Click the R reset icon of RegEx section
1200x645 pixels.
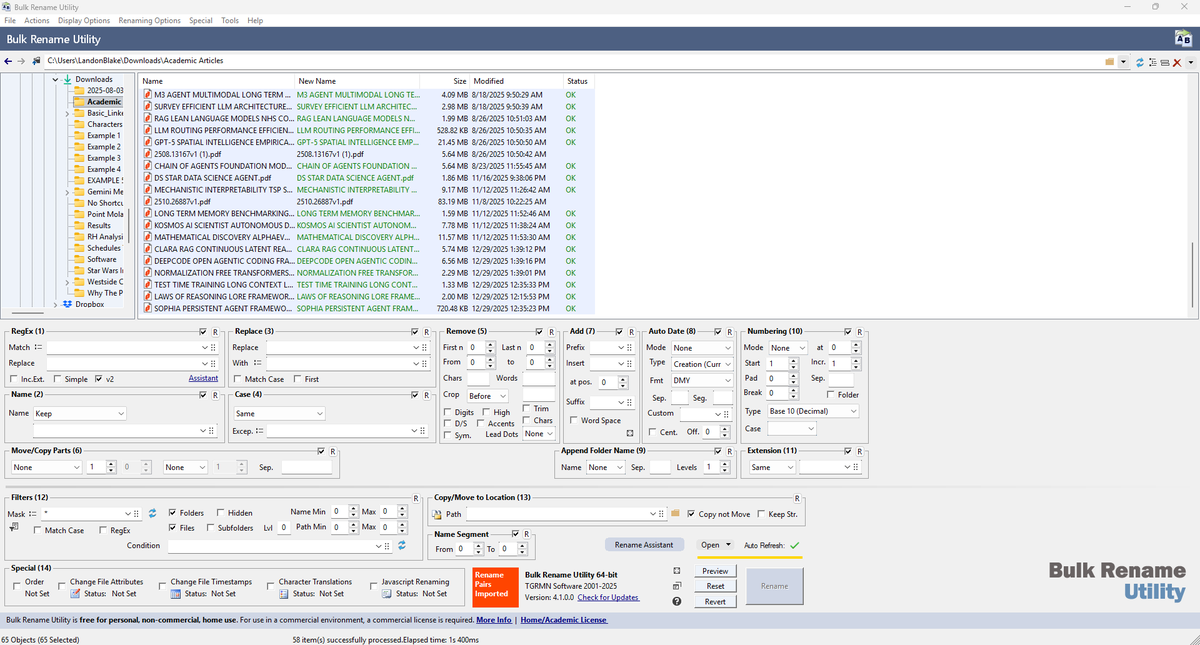[215, 331]
